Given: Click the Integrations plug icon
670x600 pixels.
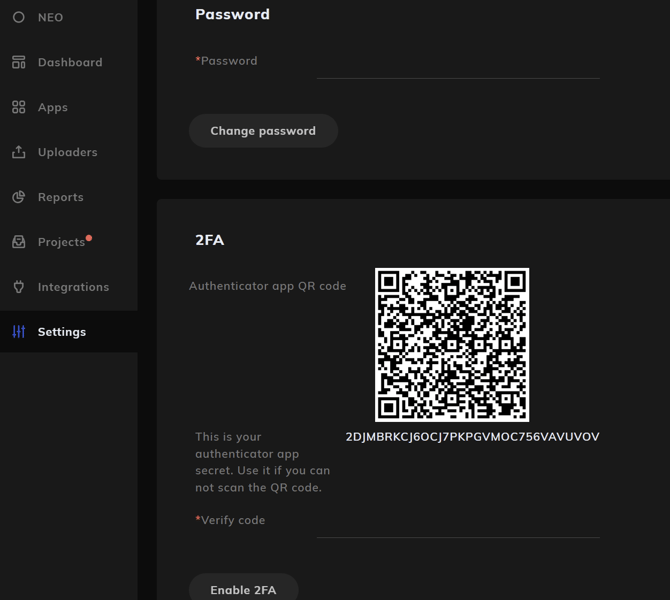Looking at the screenshot, I should (18, 287).
